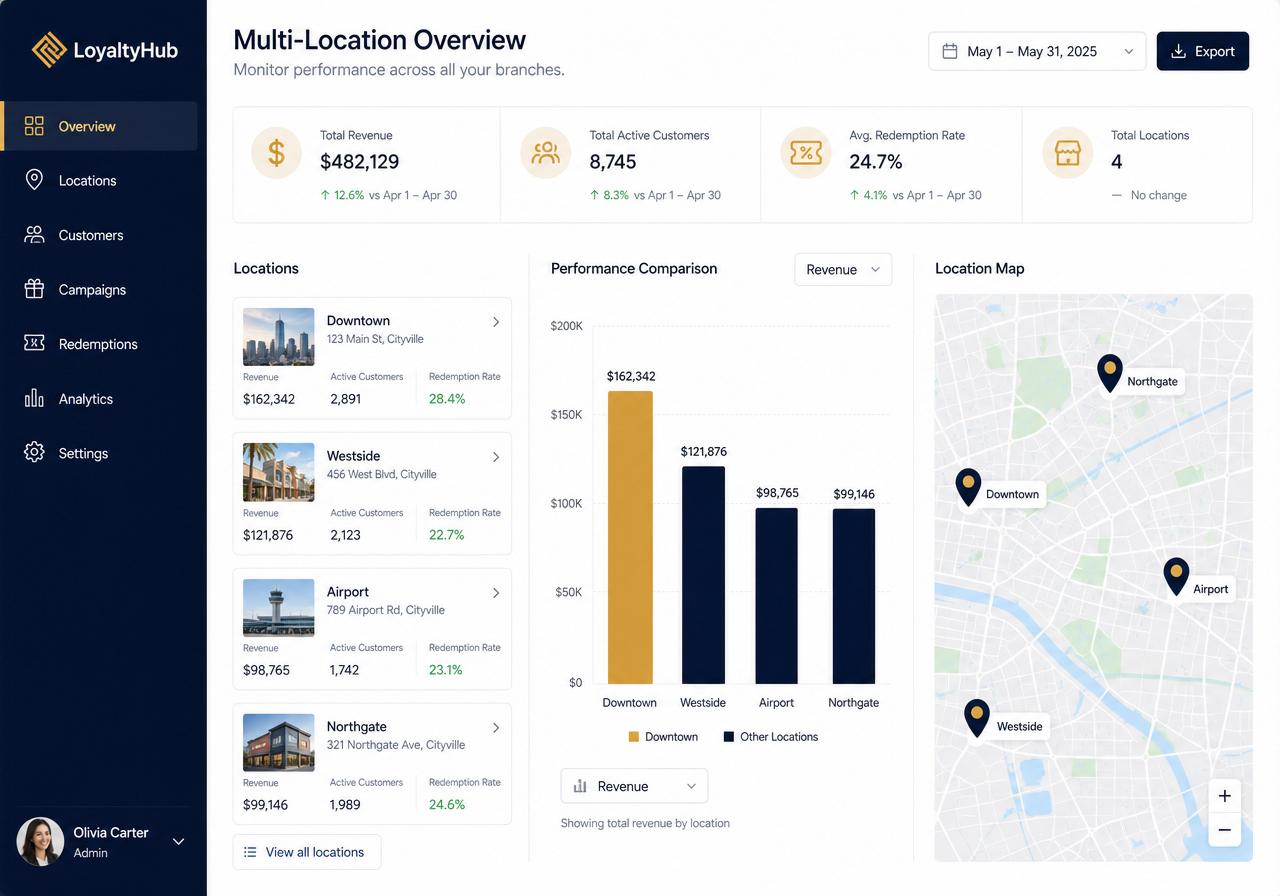Click the Campaigns gift icon in sidebar

(x=34, y=289)
